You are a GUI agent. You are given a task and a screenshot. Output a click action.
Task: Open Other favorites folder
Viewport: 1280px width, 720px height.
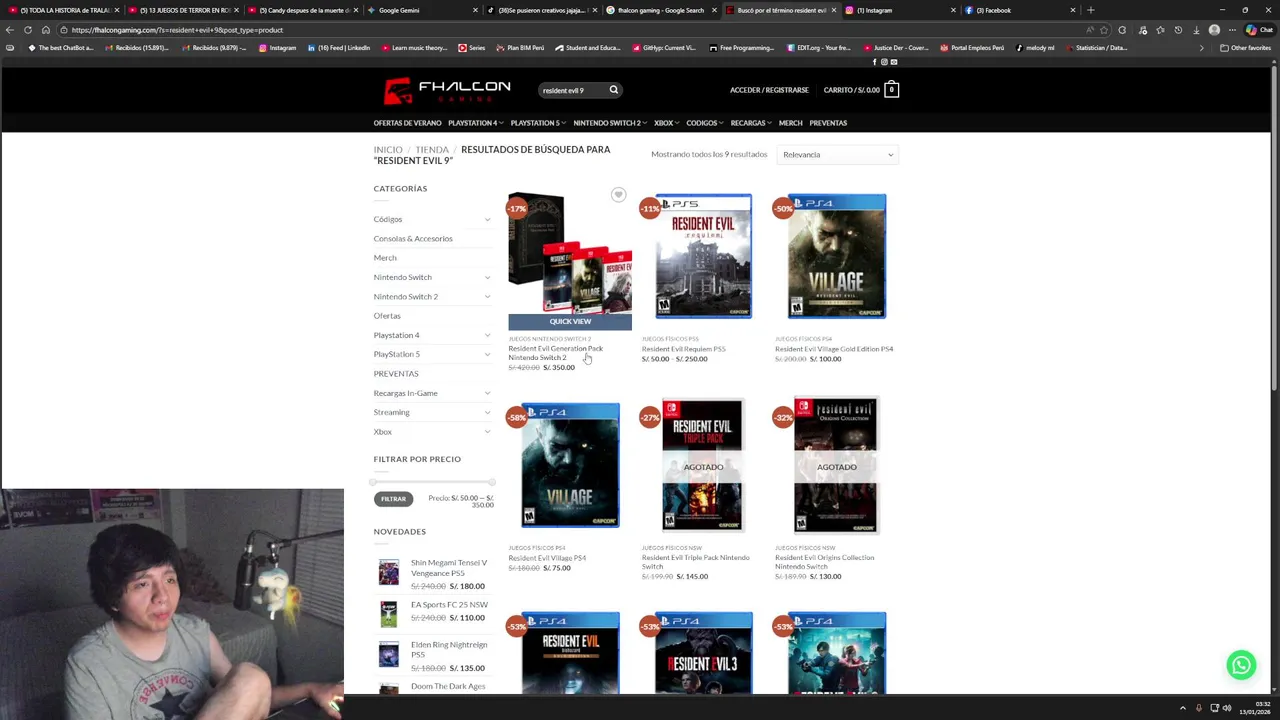[x=1245, y=47]
